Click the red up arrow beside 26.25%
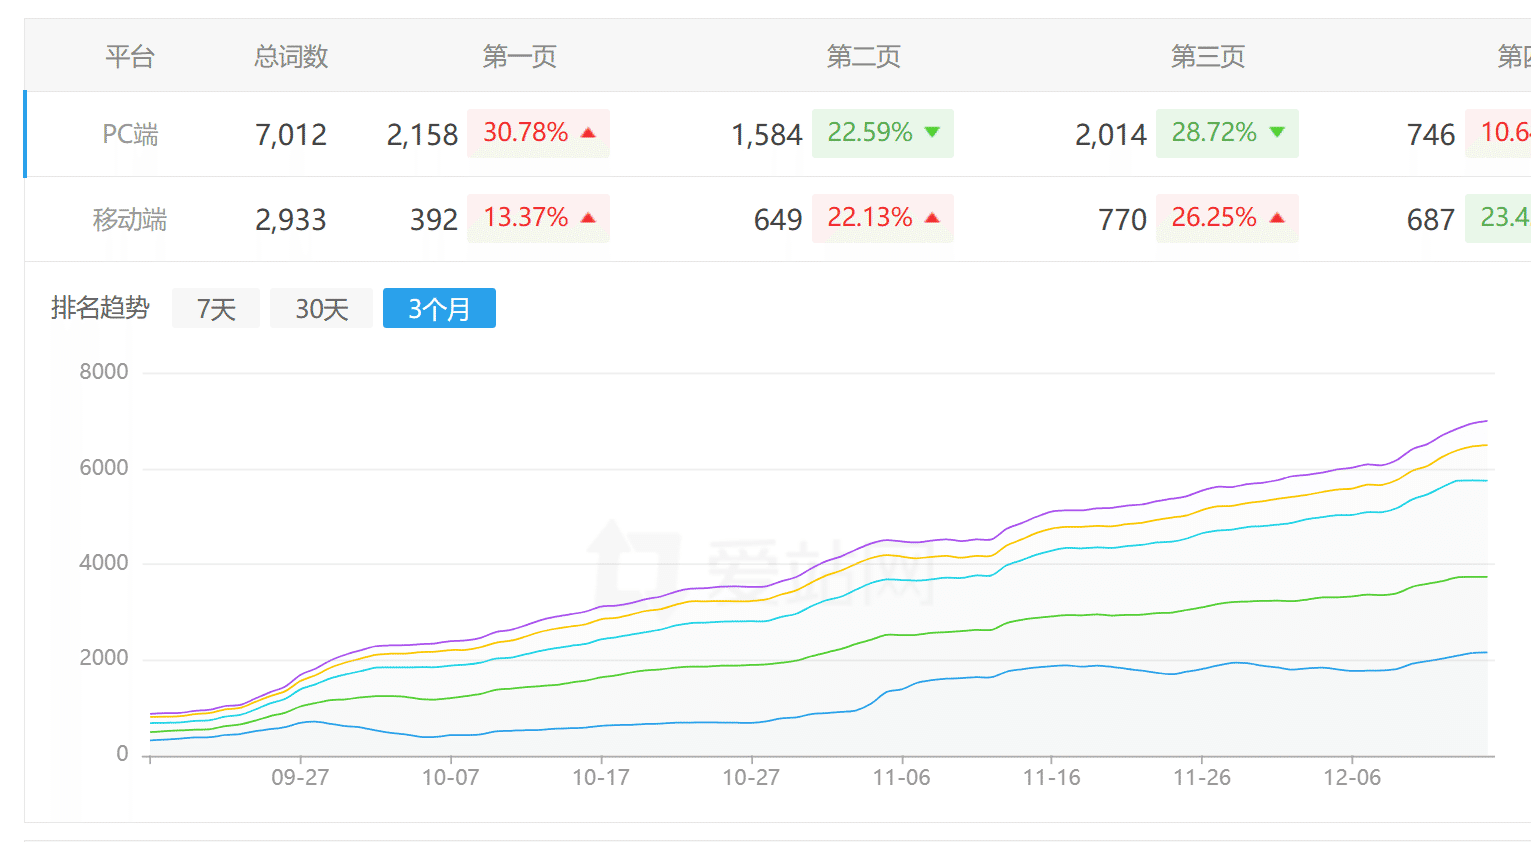The width and height of the screenshot is (1531, 842). (x=1277, y=217)
